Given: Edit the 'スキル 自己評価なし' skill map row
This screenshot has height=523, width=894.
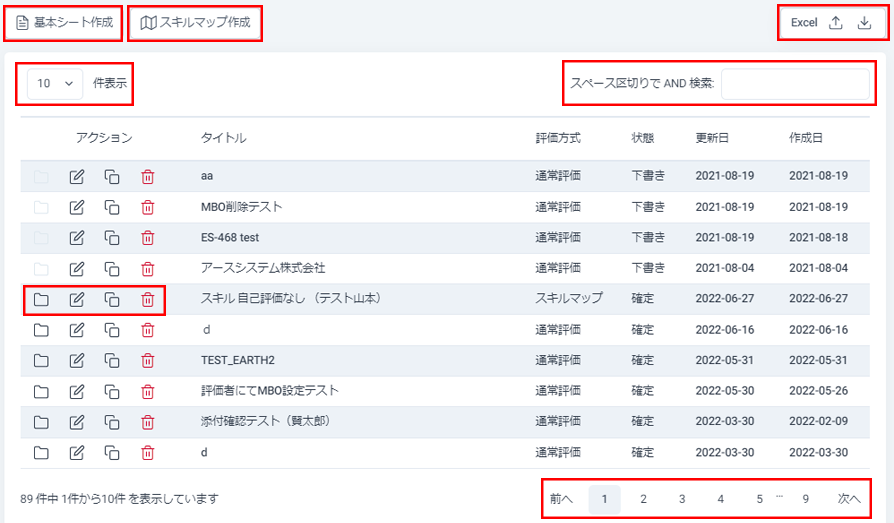Looking at the screenshot, I should pos(77,299).
